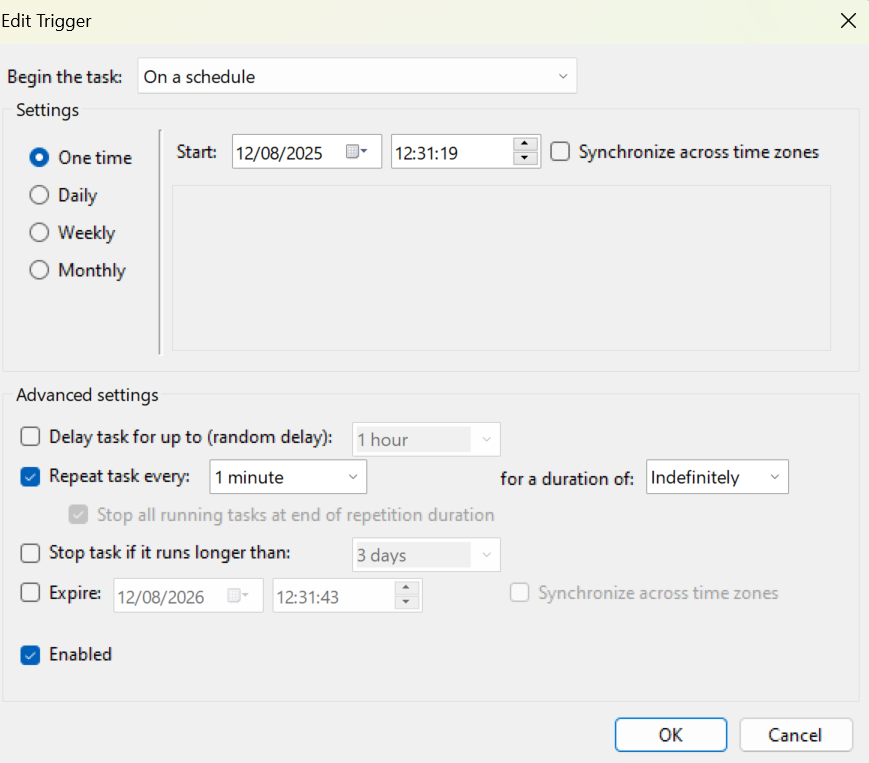Screen dimensions: 869x763
Task: Enable Synchronize across time zones for Start
Action: (561, 152)
